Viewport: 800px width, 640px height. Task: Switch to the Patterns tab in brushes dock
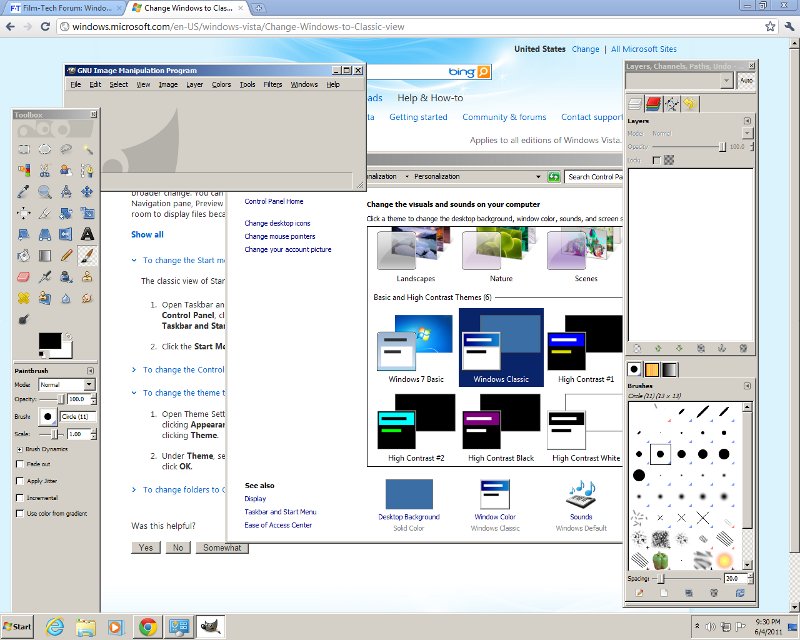tap(652, 369)
